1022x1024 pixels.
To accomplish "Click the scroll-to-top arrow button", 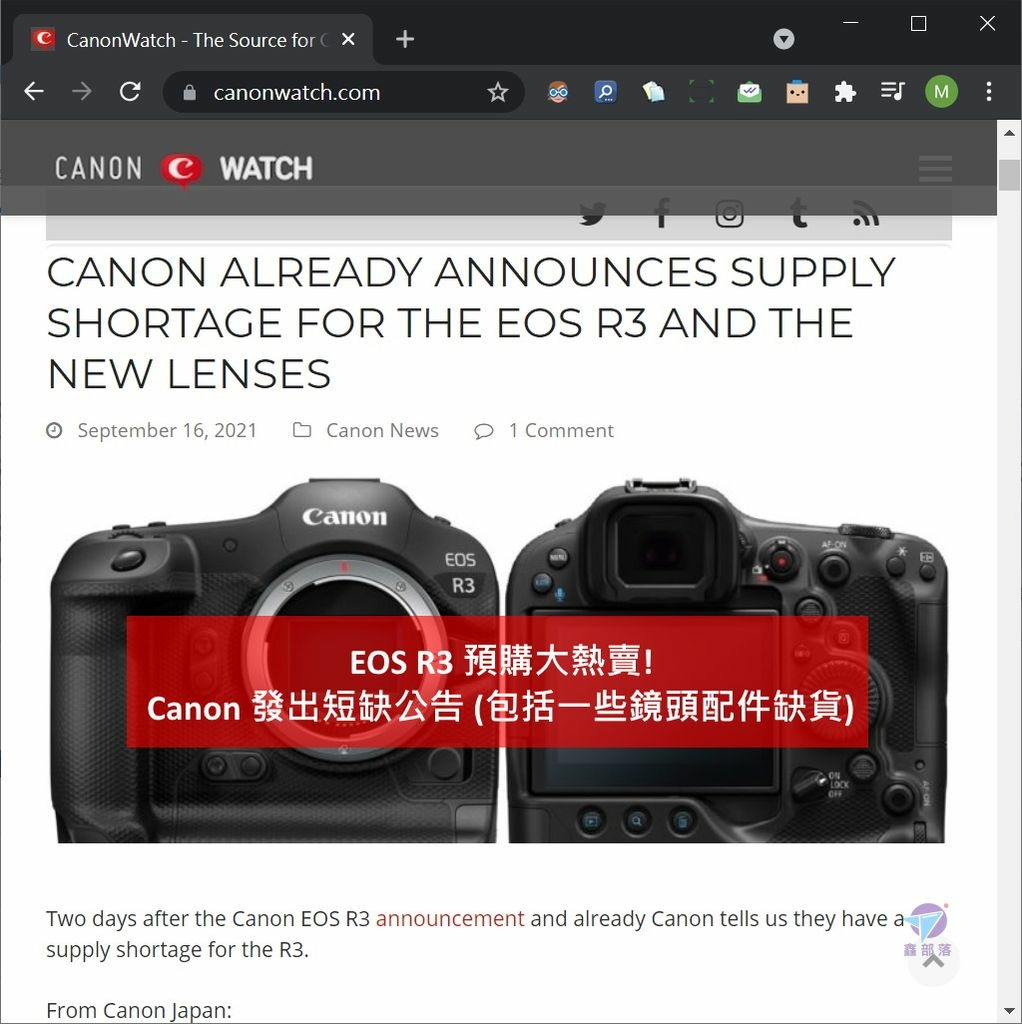I will coord(933,960).
